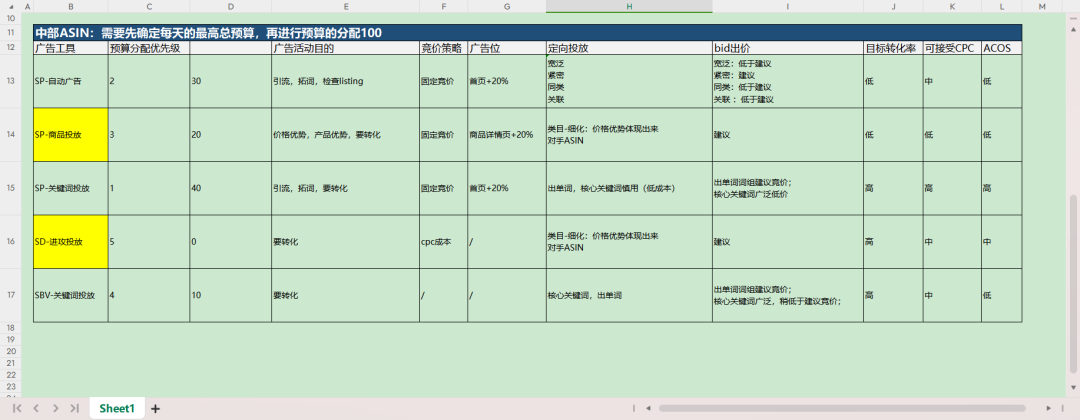Select the '引流，拓词，检查listing' cell
This screenshot has width=1080, height=420.
pyautogui.click(x=346, y=81)
